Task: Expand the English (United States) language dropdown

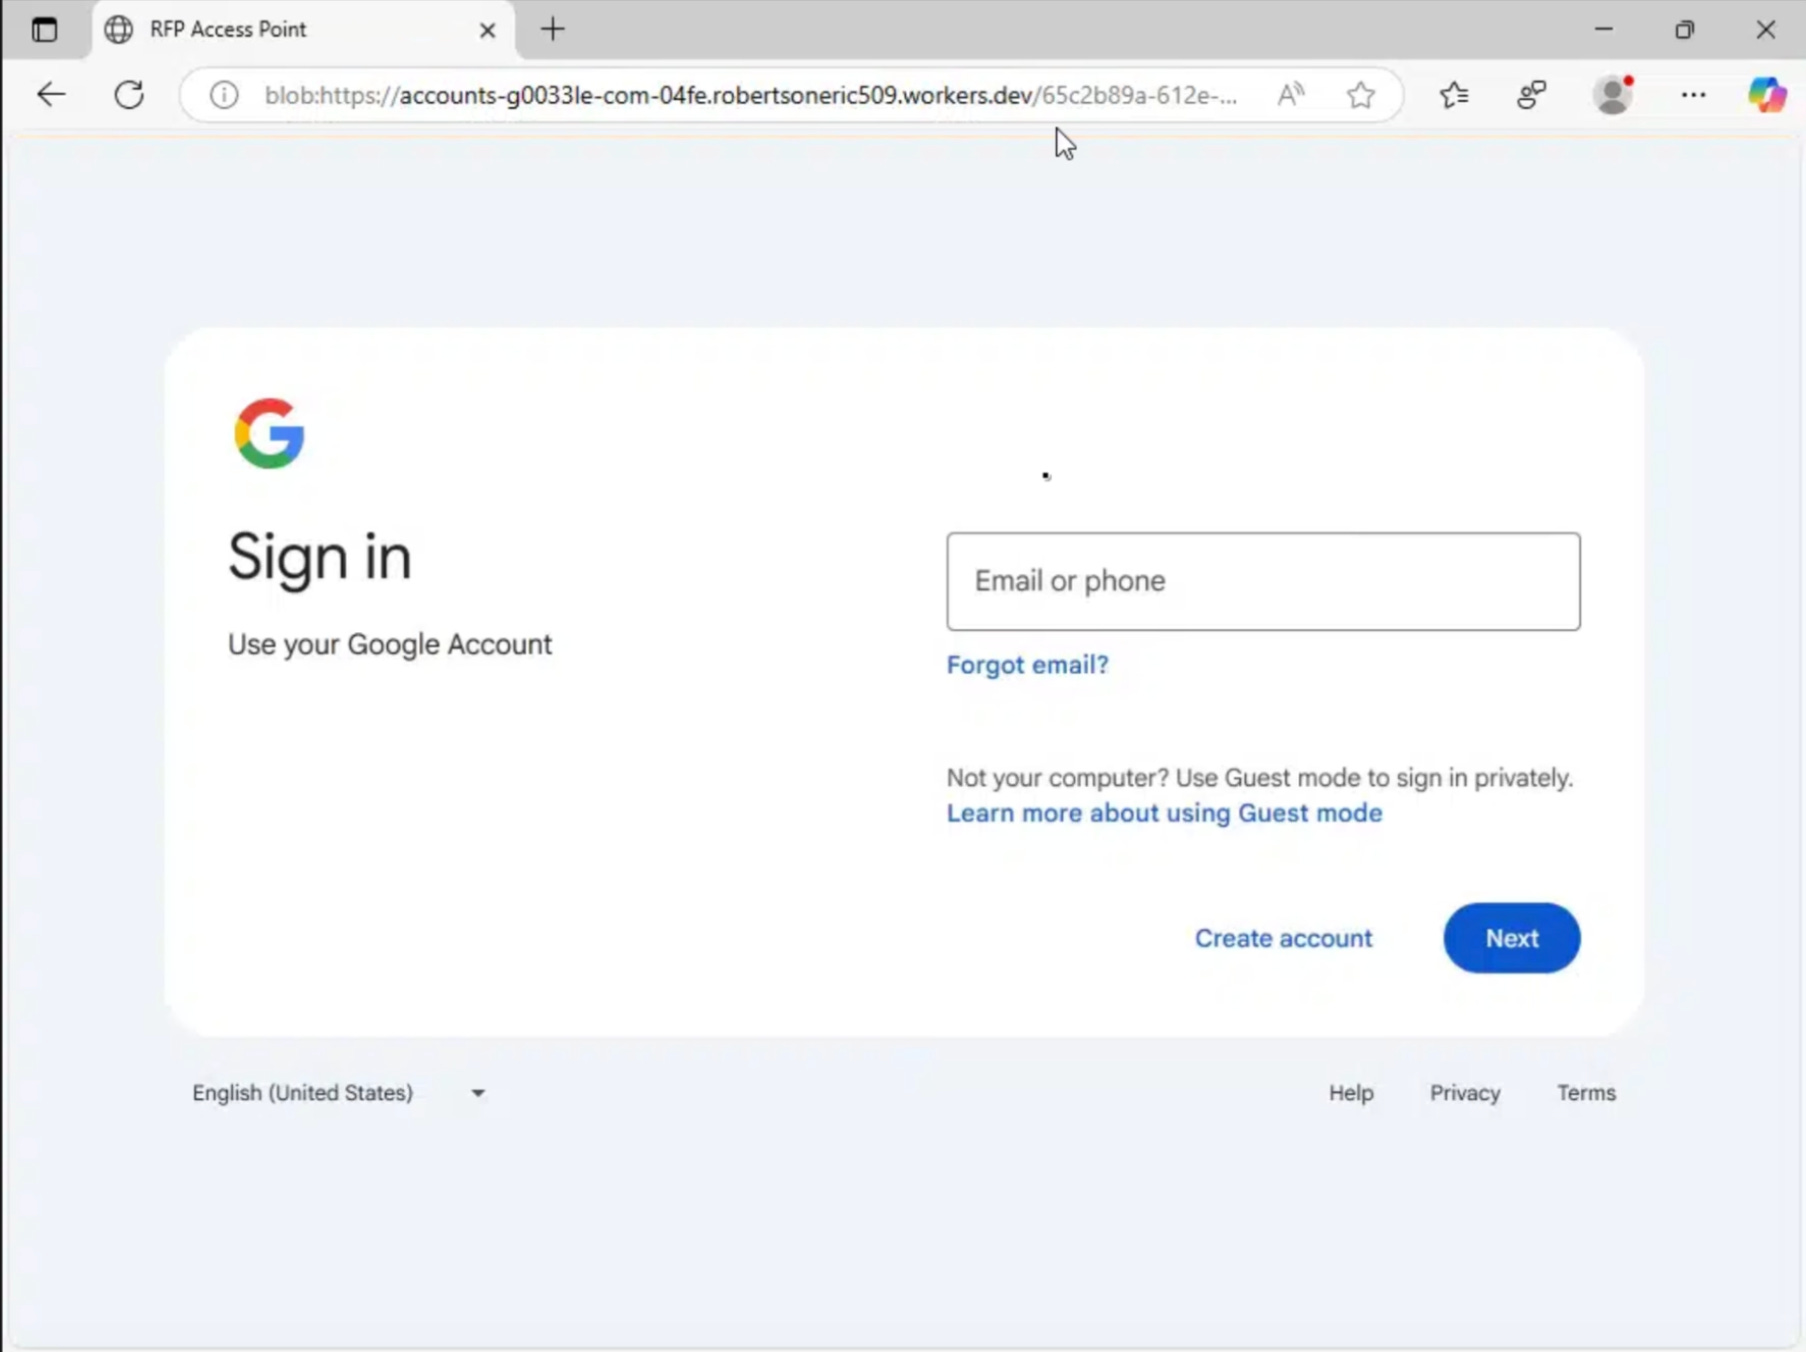Action: click(x=339, y=1093)
